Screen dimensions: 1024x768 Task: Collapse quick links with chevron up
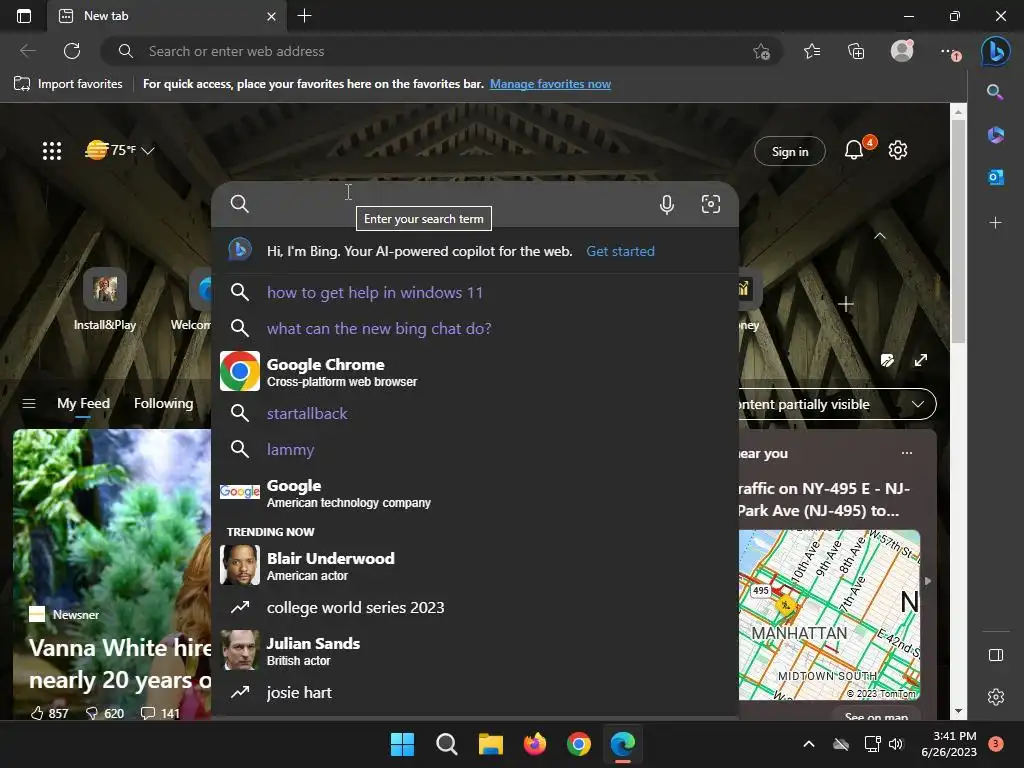[880, 236]
